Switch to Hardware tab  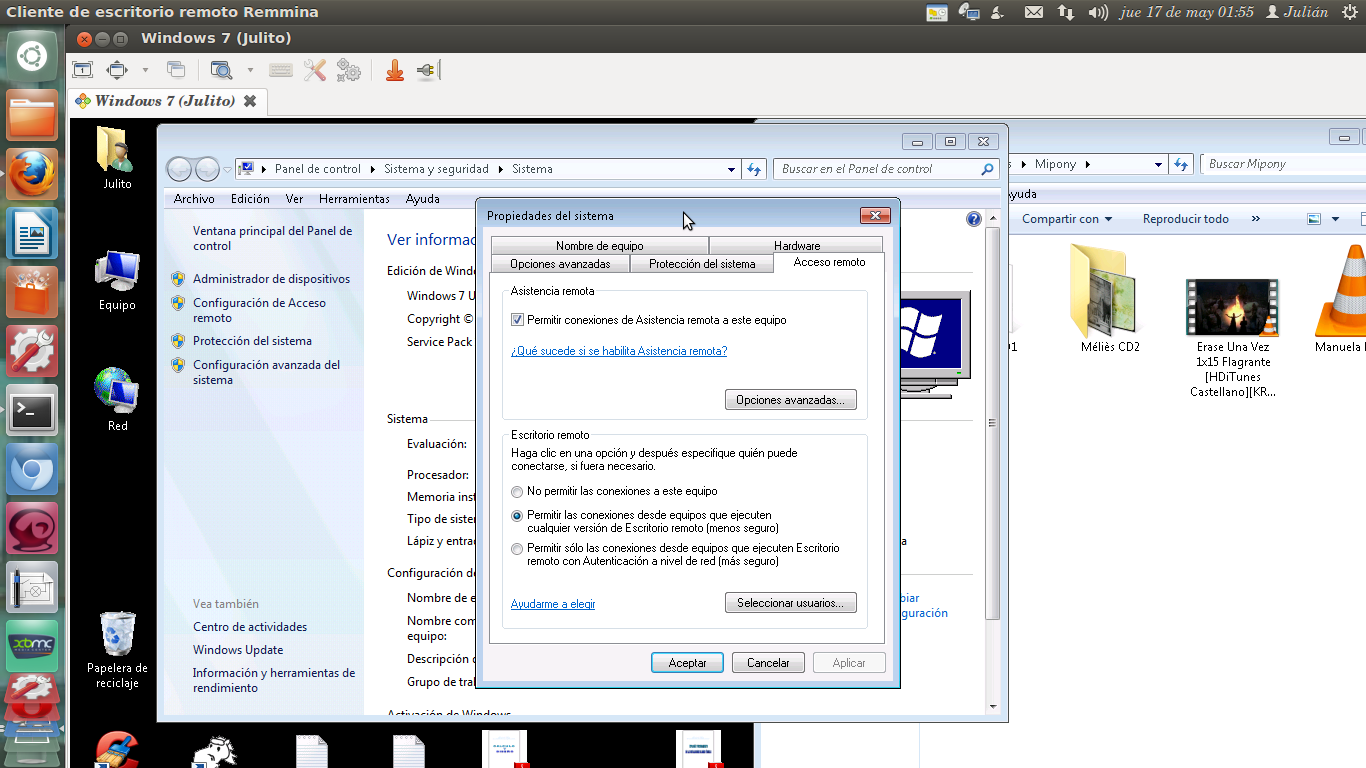click(797, 246)
